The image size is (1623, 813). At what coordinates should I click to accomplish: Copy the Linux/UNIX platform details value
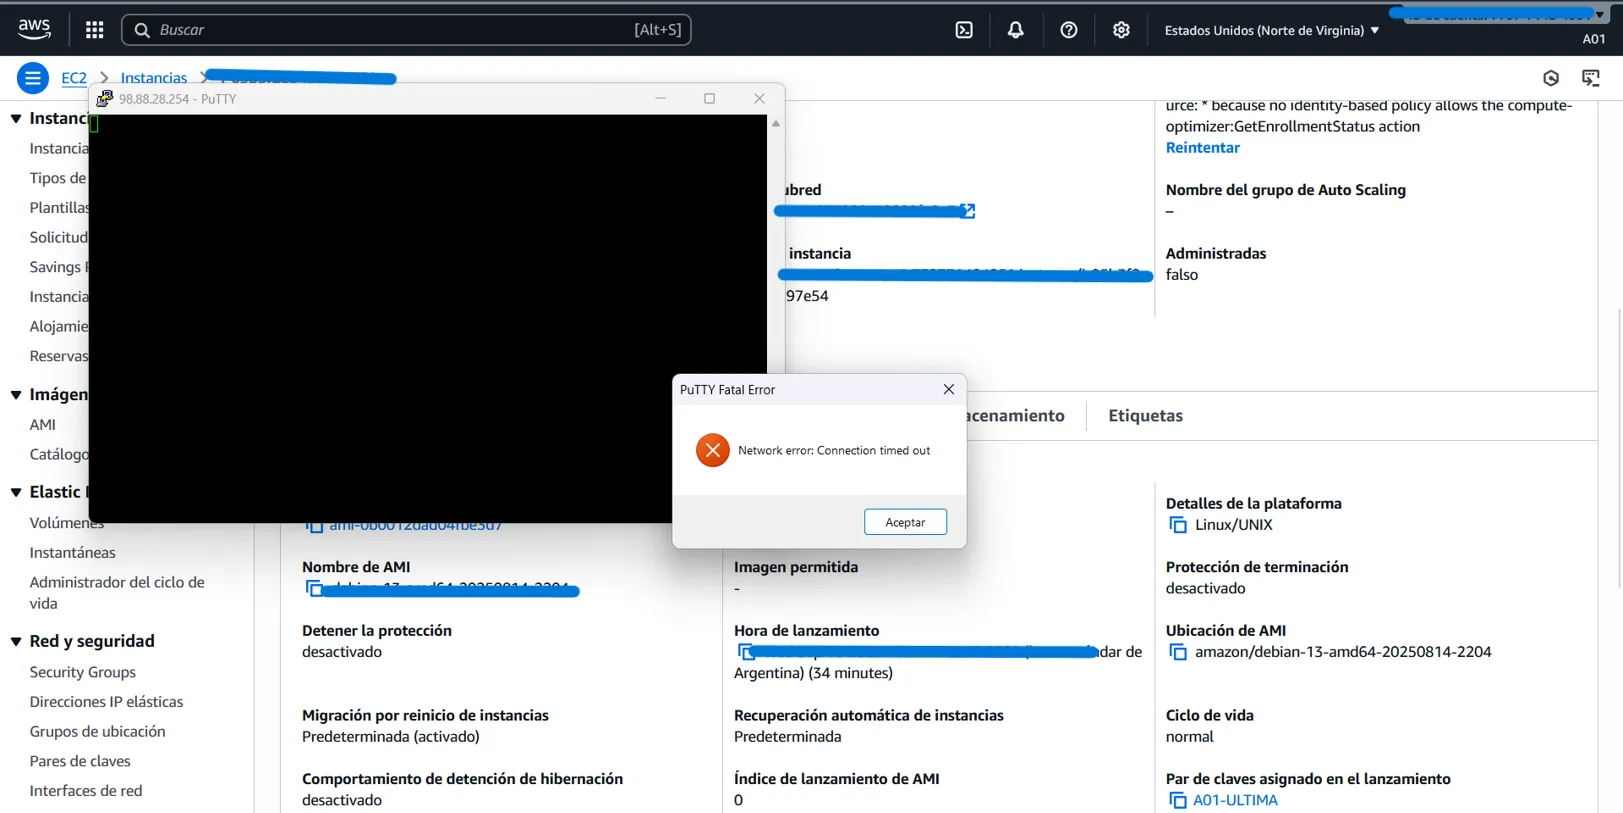click(1178, 525)
